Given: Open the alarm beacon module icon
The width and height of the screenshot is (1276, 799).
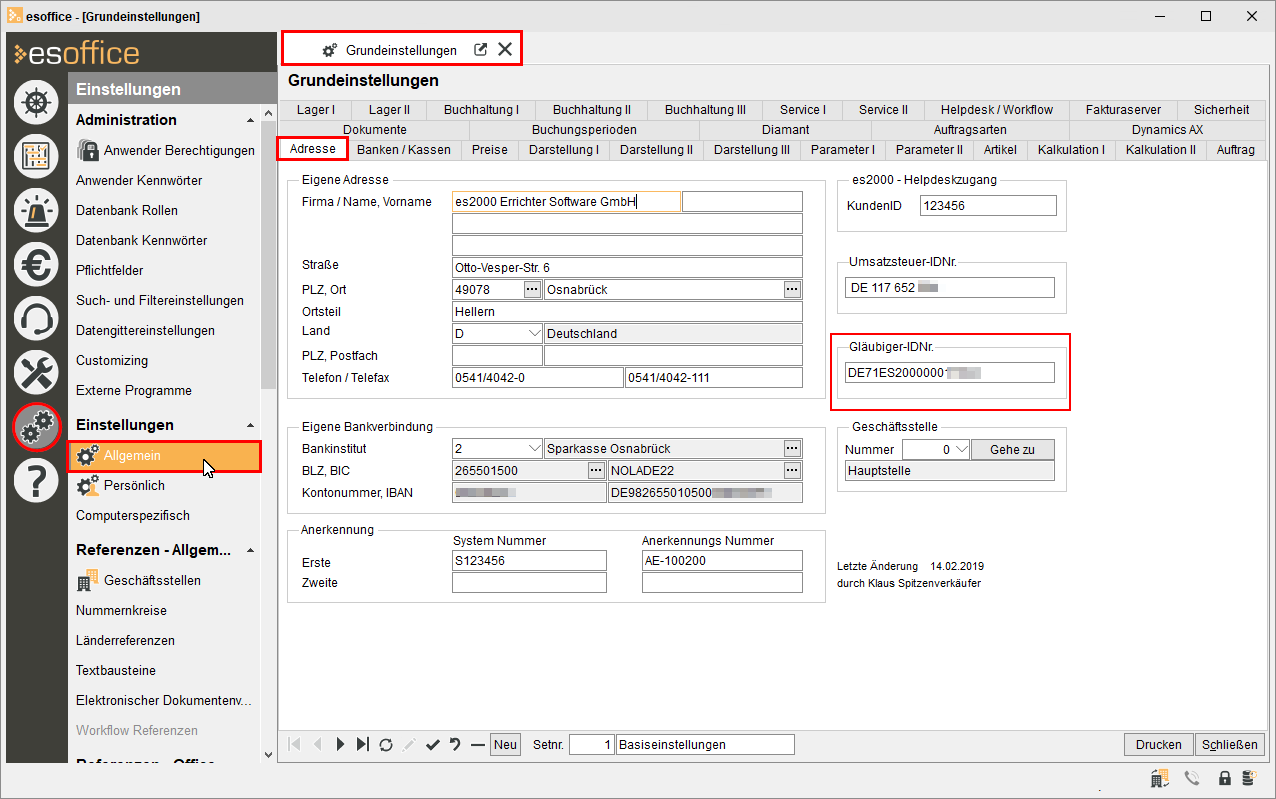Looking at the screenshot, I should click(36, 210).
